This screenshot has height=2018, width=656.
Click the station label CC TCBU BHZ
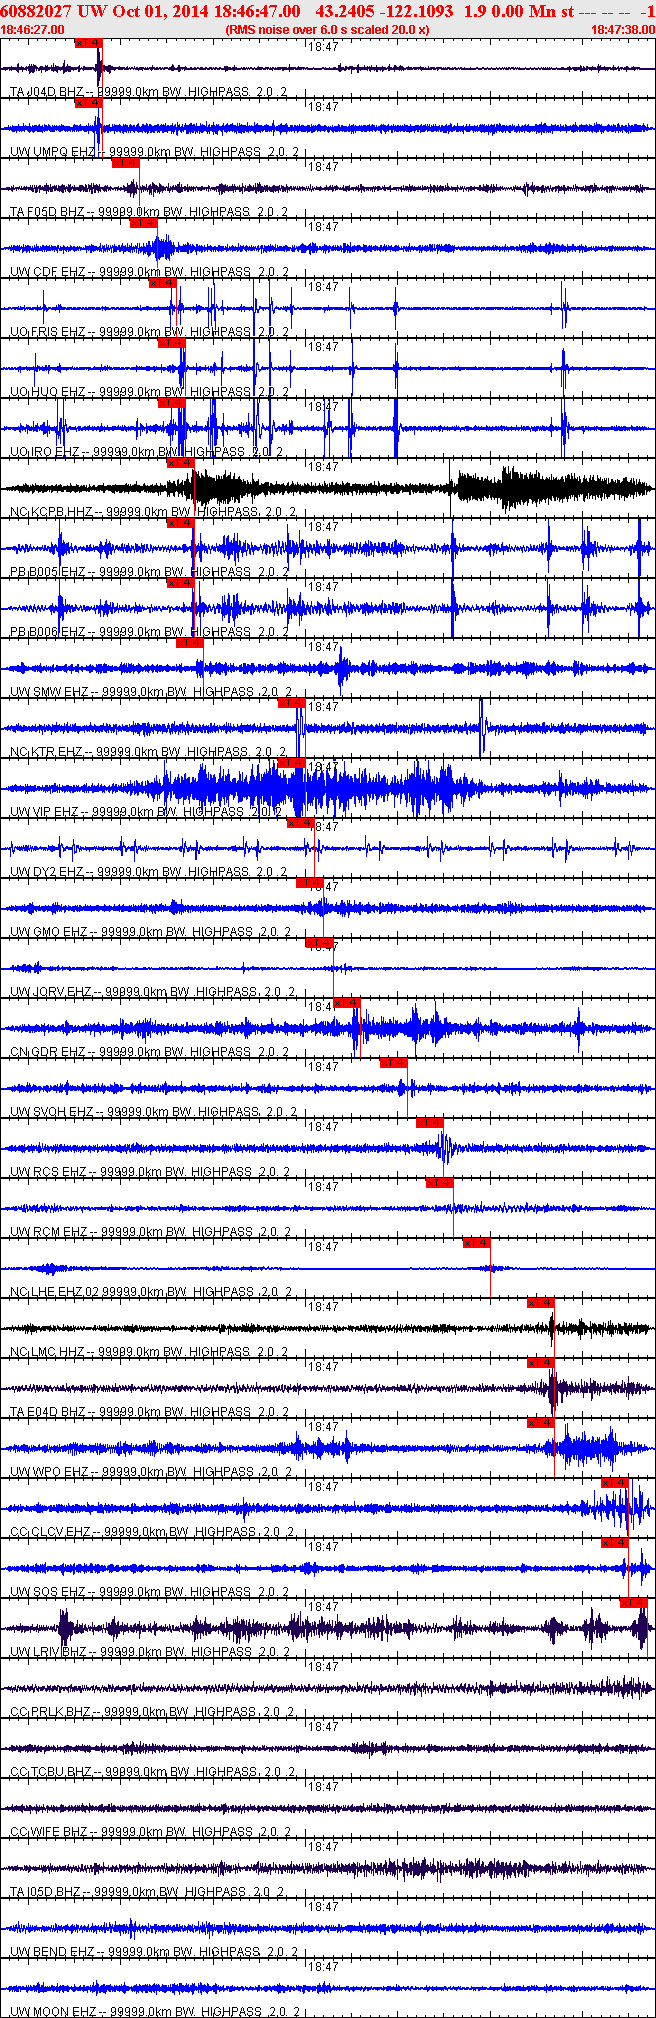pos(51,1772)
